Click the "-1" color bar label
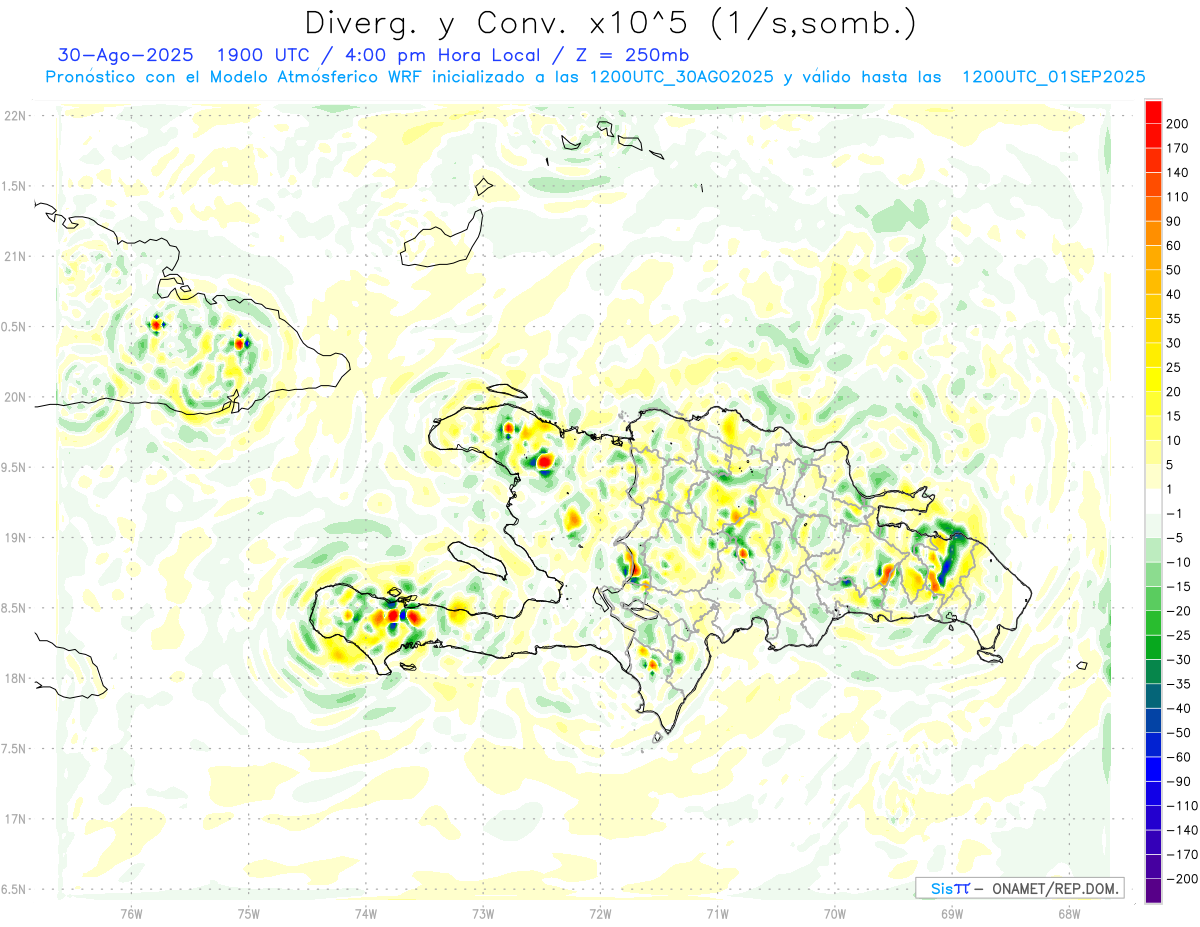Viewport: 1200px width, 927px height. point(1174,513)
